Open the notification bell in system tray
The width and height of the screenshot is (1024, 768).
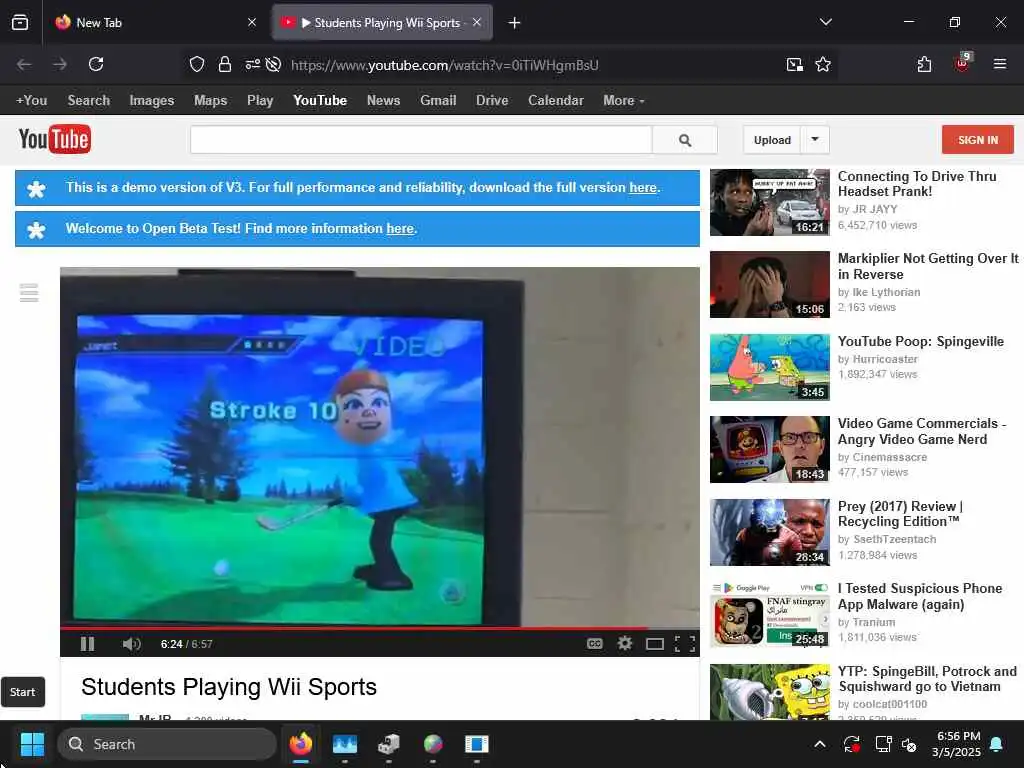[996, 744]
